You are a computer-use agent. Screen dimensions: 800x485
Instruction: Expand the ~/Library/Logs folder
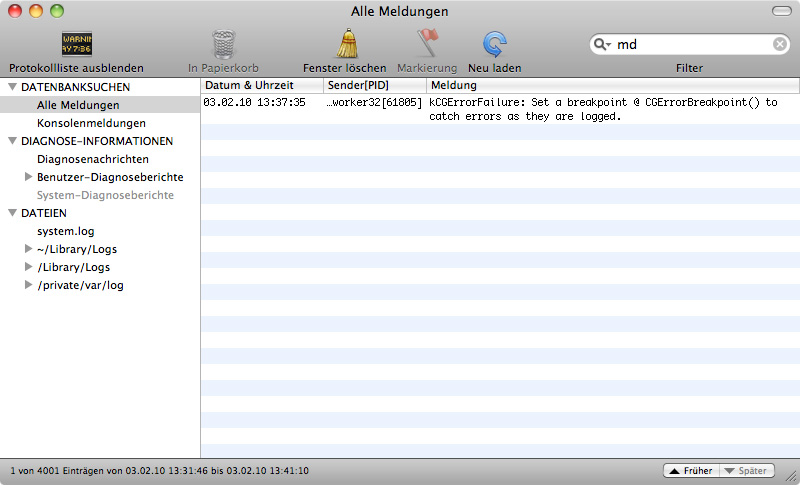(29, 248)
